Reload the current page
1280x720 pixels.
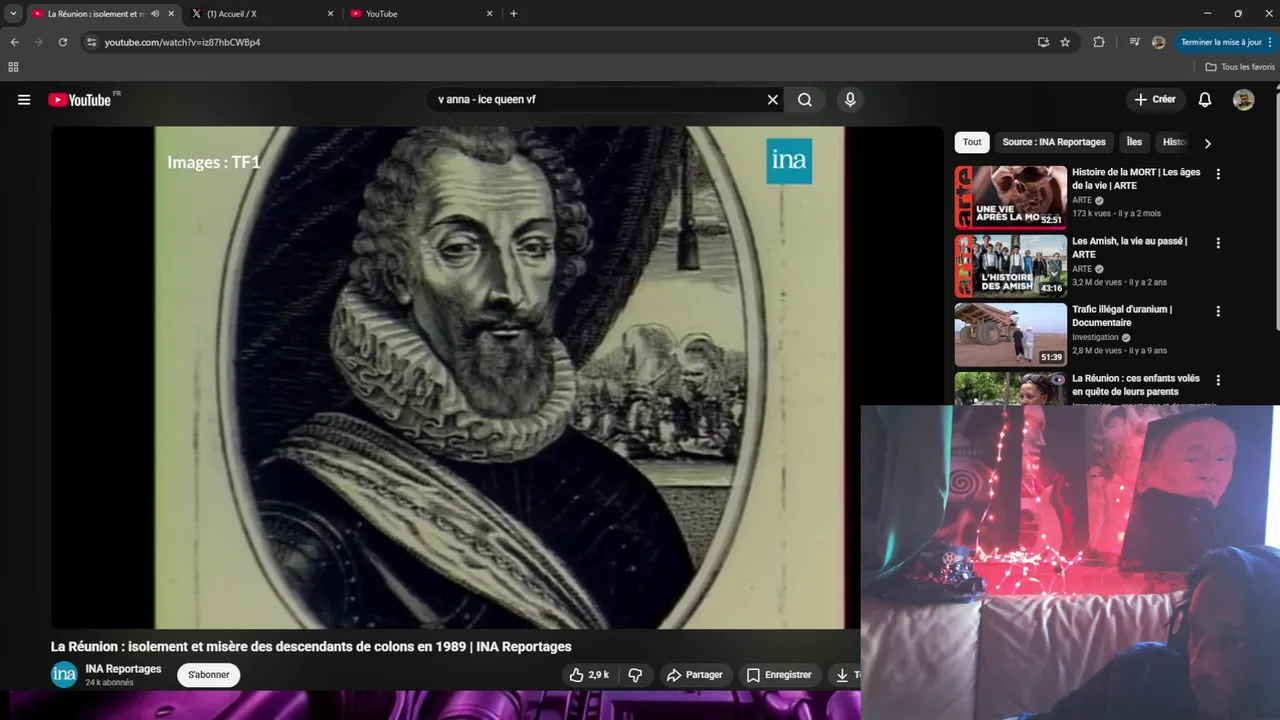[62, 42]
